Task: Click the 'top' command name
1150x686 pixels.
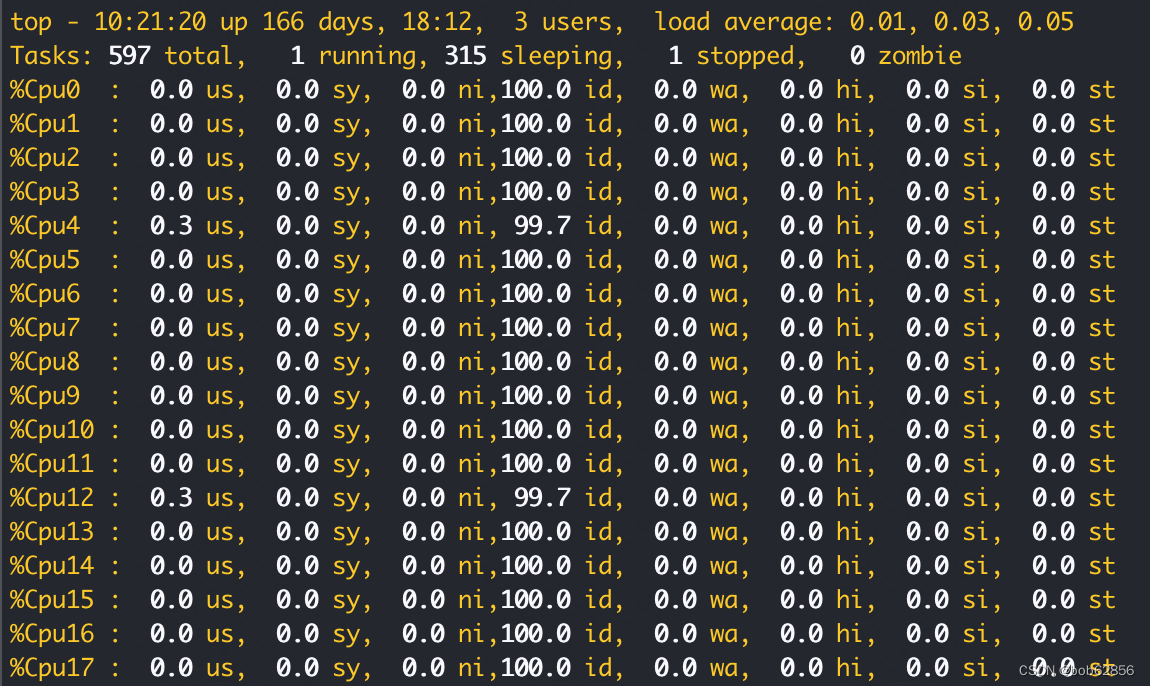Action: [x=31, y=23]
